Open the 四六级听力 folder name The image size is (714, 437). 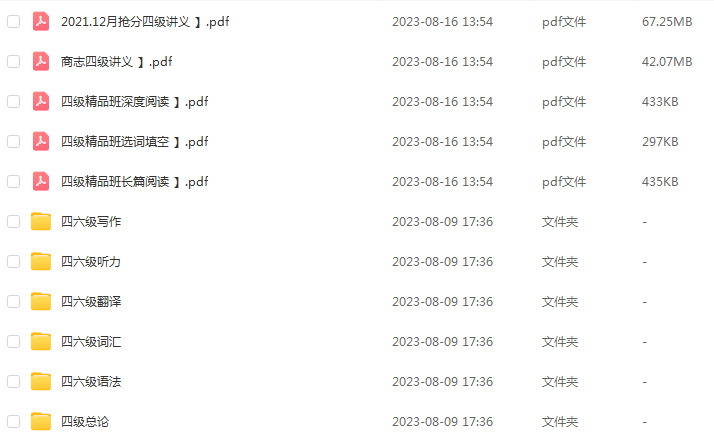[91, 262]
